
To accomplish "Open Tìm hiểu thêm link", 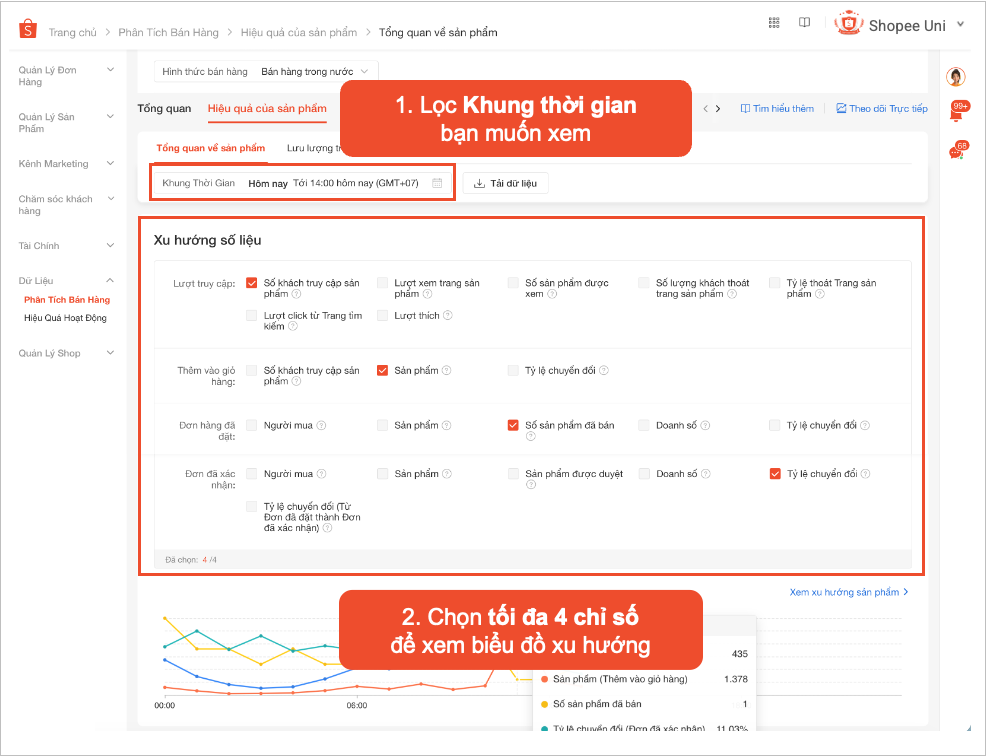I will pos(777,109).
